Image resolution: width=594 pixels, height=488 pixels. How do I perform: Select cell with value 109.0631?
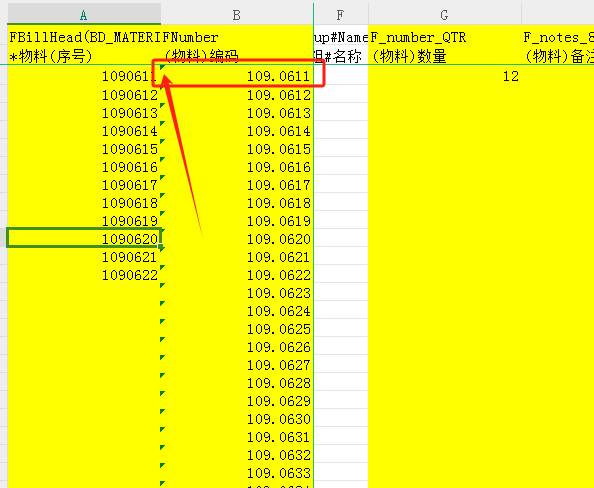tap(237, 436)
